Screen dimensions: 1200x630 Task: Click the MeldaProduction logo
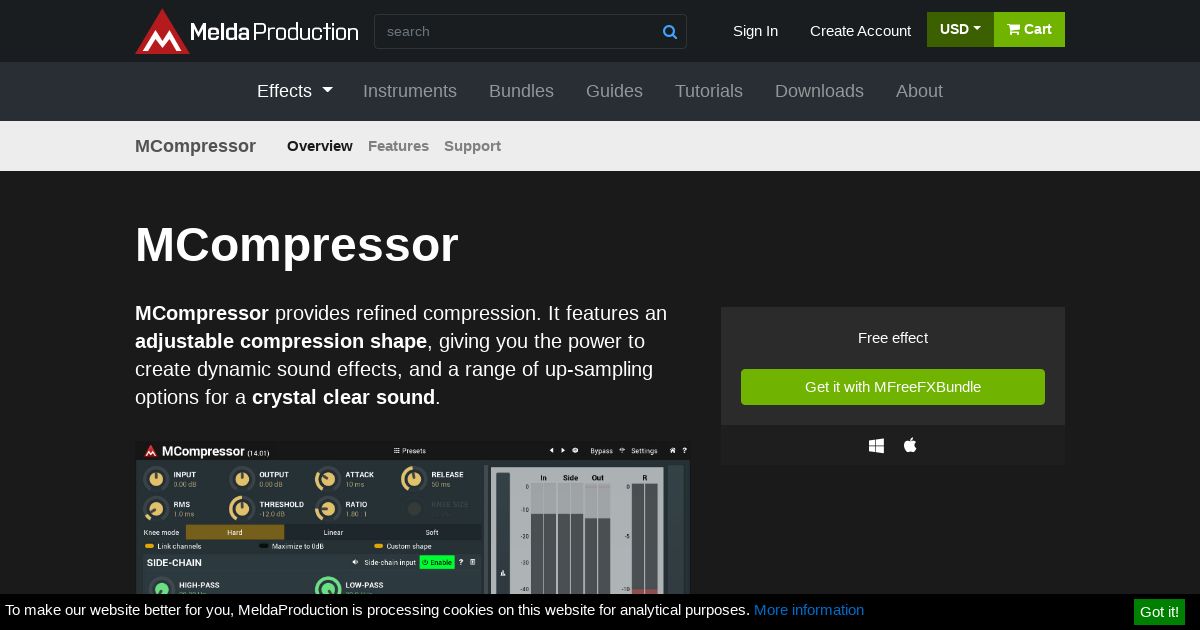(246, 31)
